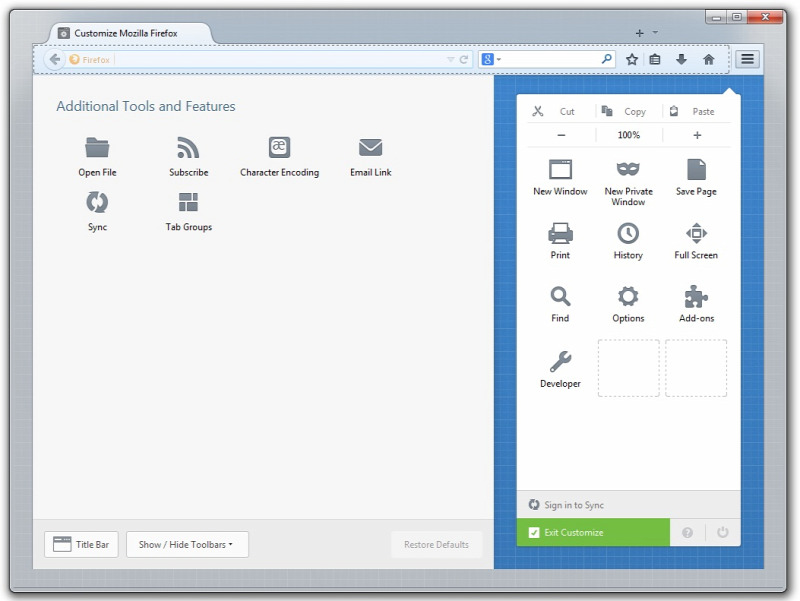Click the bookmark star icon in toolbar
This screenshot has width=800, height=601.
pos(632,60)
